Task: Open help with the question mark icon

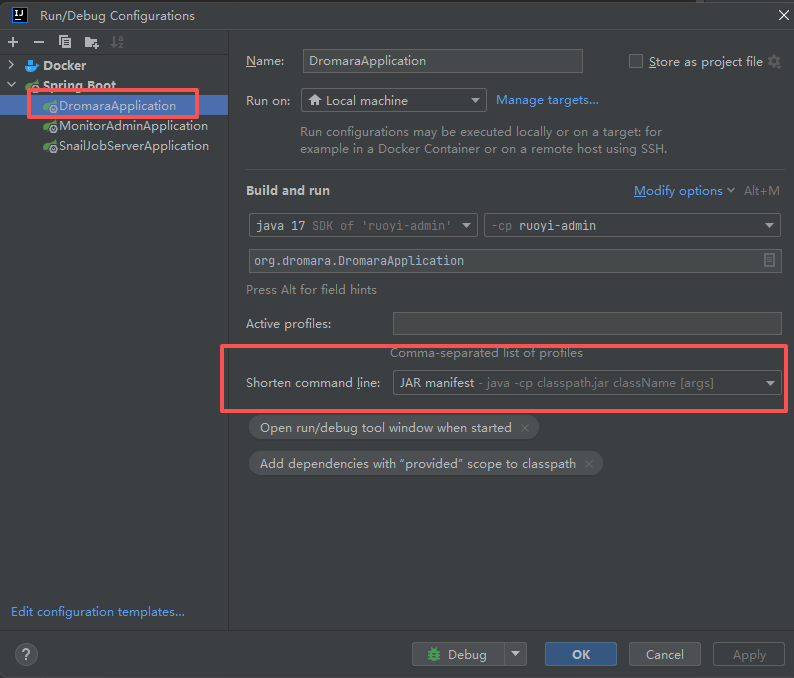Action: pos(27,655)
